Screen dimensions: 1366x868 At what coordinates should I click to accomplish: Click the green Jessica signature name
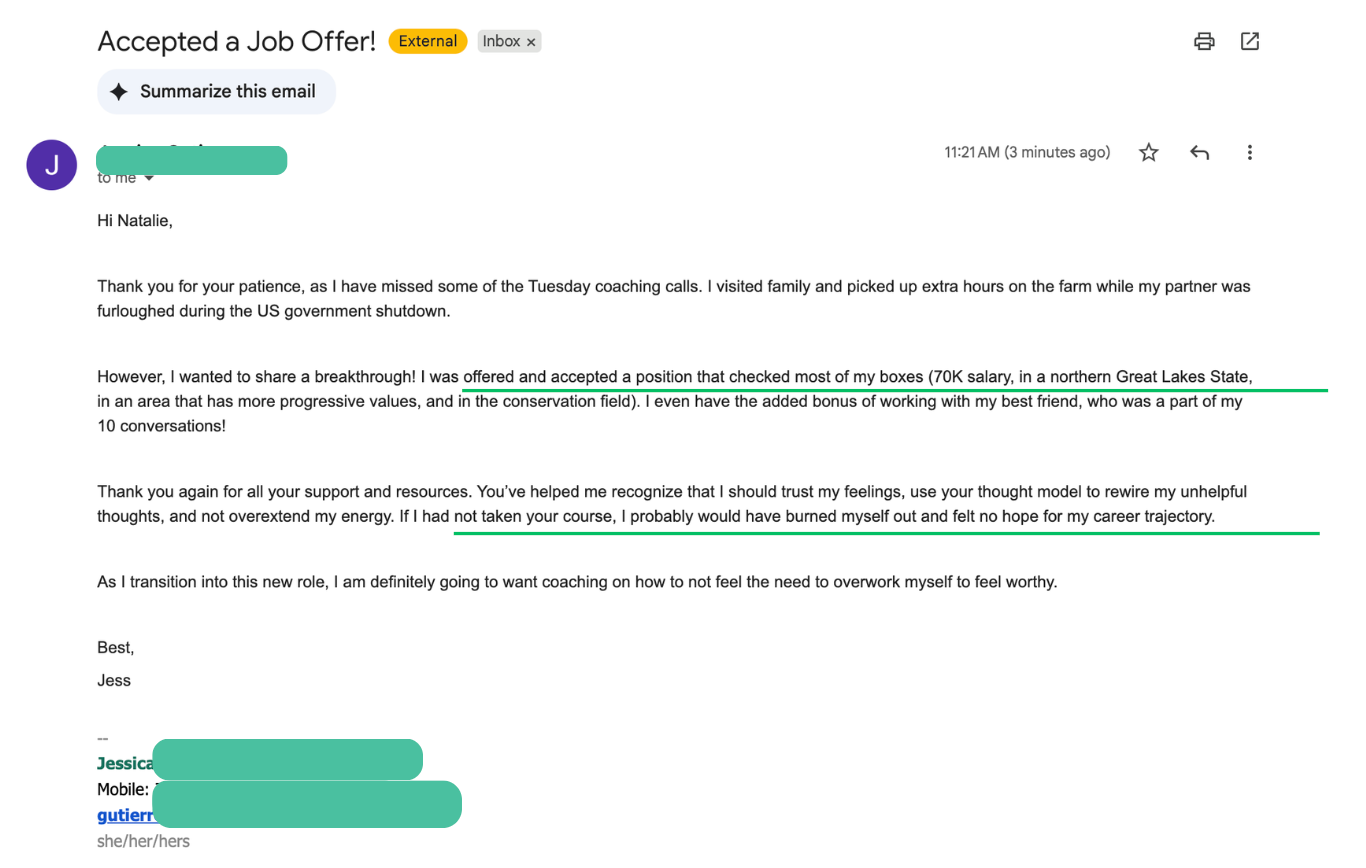[x=125, y=764]
